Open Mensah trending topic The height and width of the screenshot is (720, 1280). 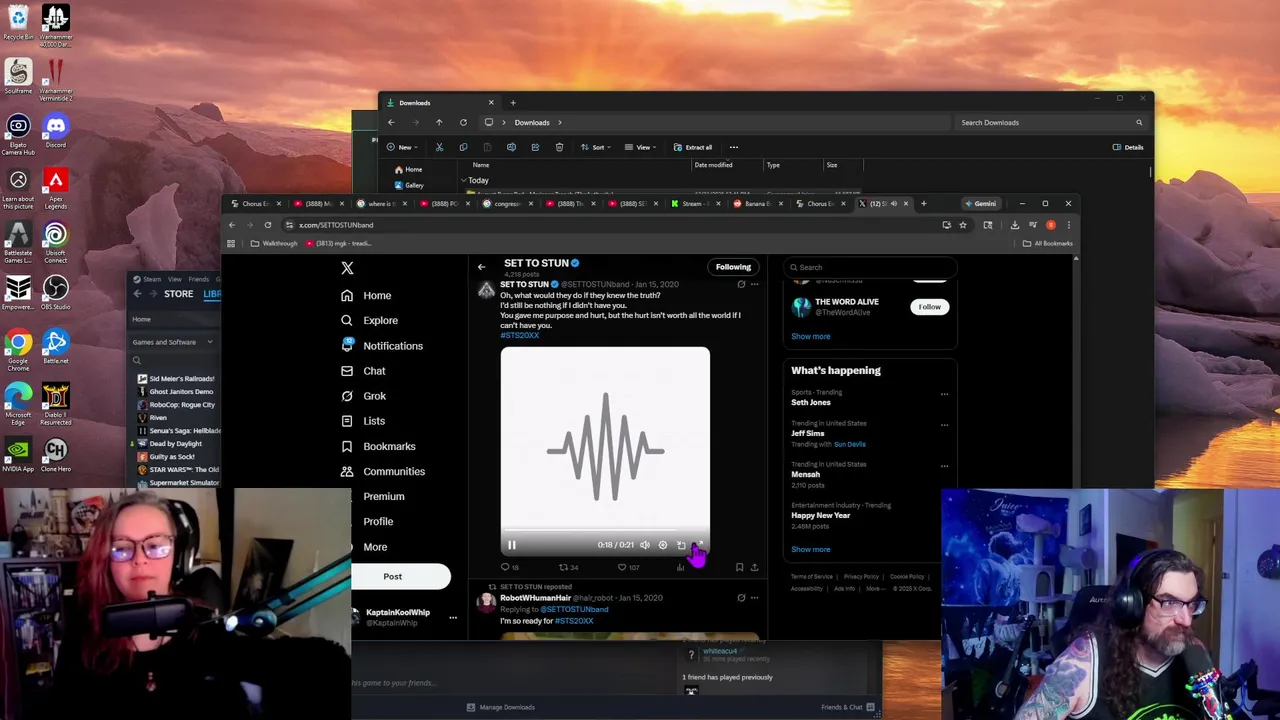pos(806,474)
